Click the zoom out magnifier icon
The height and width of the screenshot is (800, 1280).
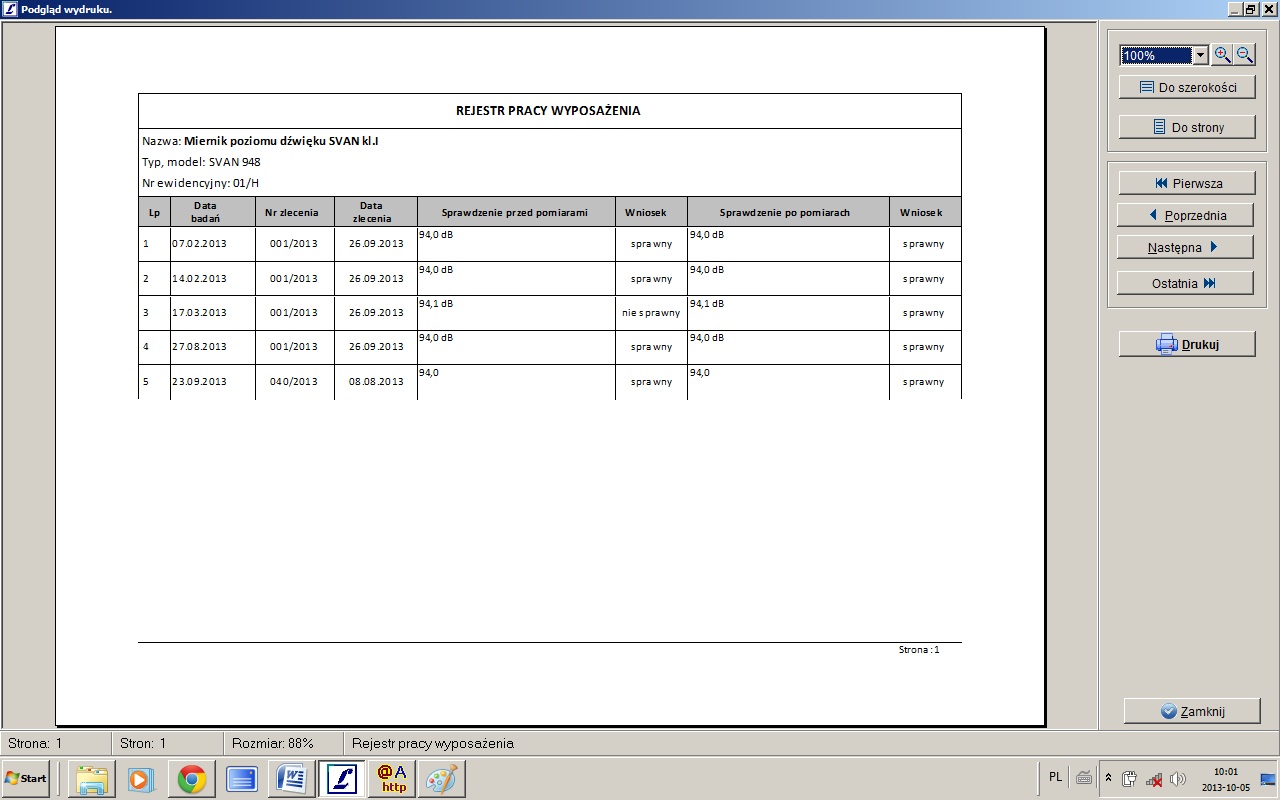coord(1244,55)
